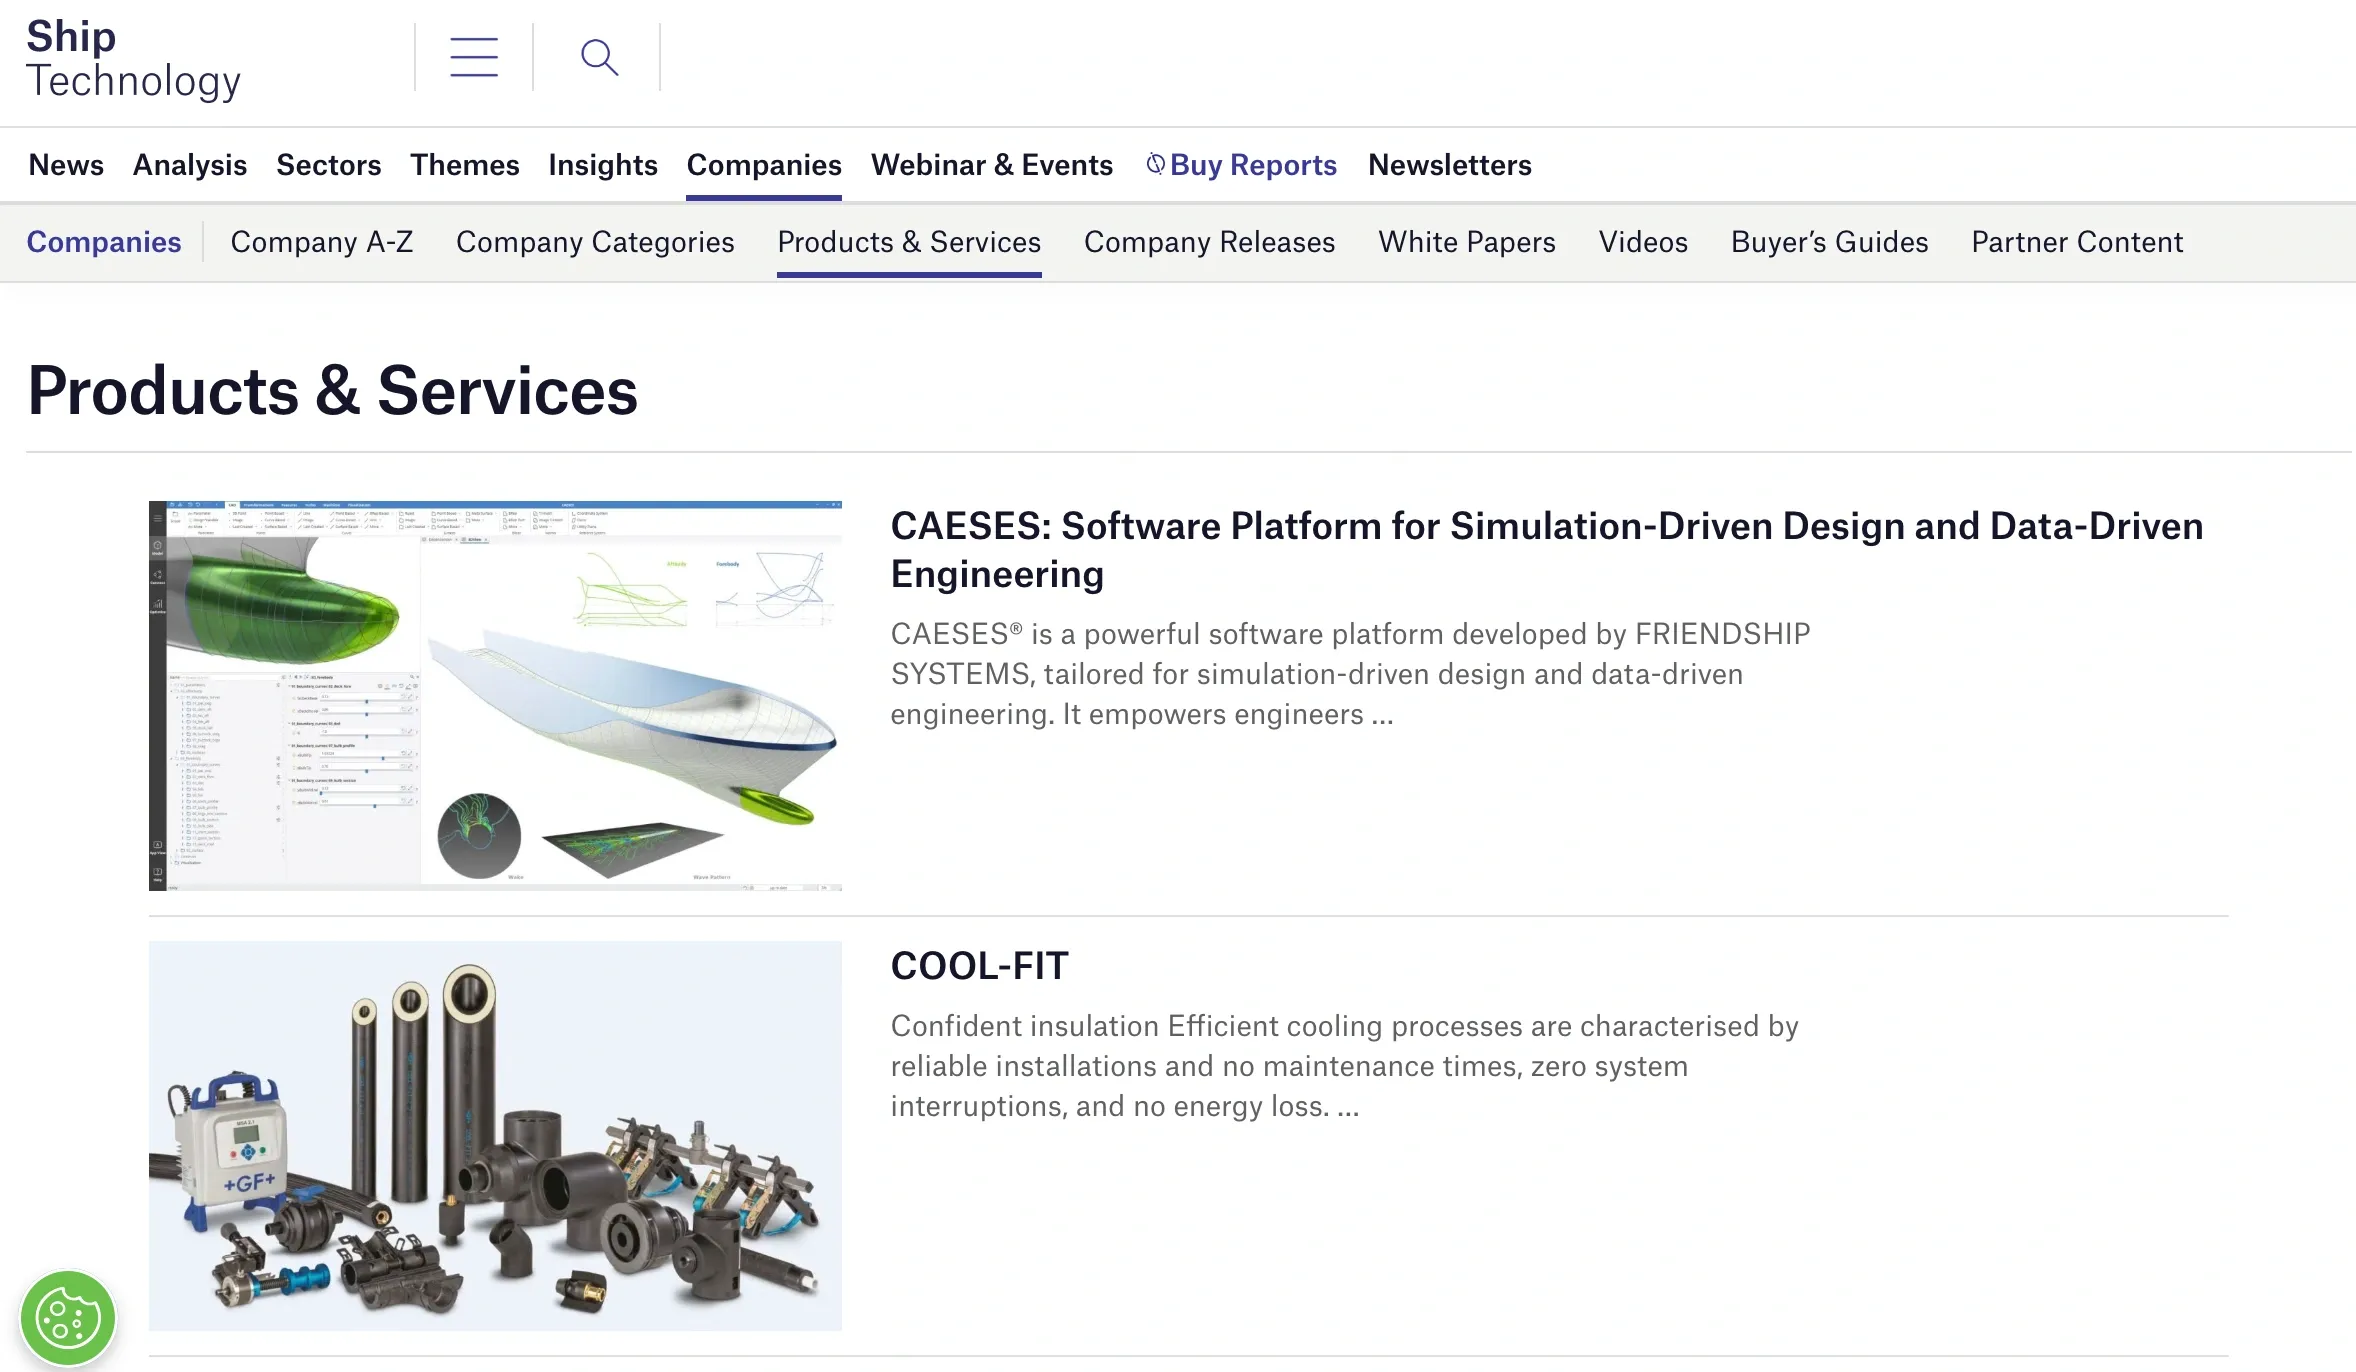This screenshot has height=1372, width=2356.
Task: Open the Partner Content tab
Action: click(2077, 242)
